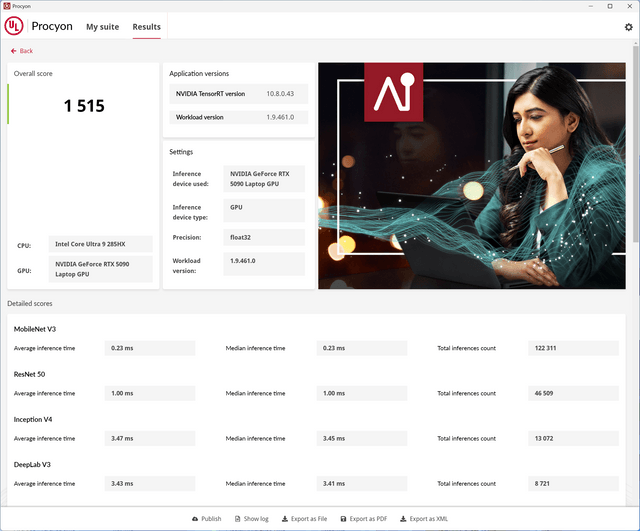This screenshot has height=531, width=640.
Task: Click the TensorRT version value 10.8.0.43
Action: click(280, 94)
